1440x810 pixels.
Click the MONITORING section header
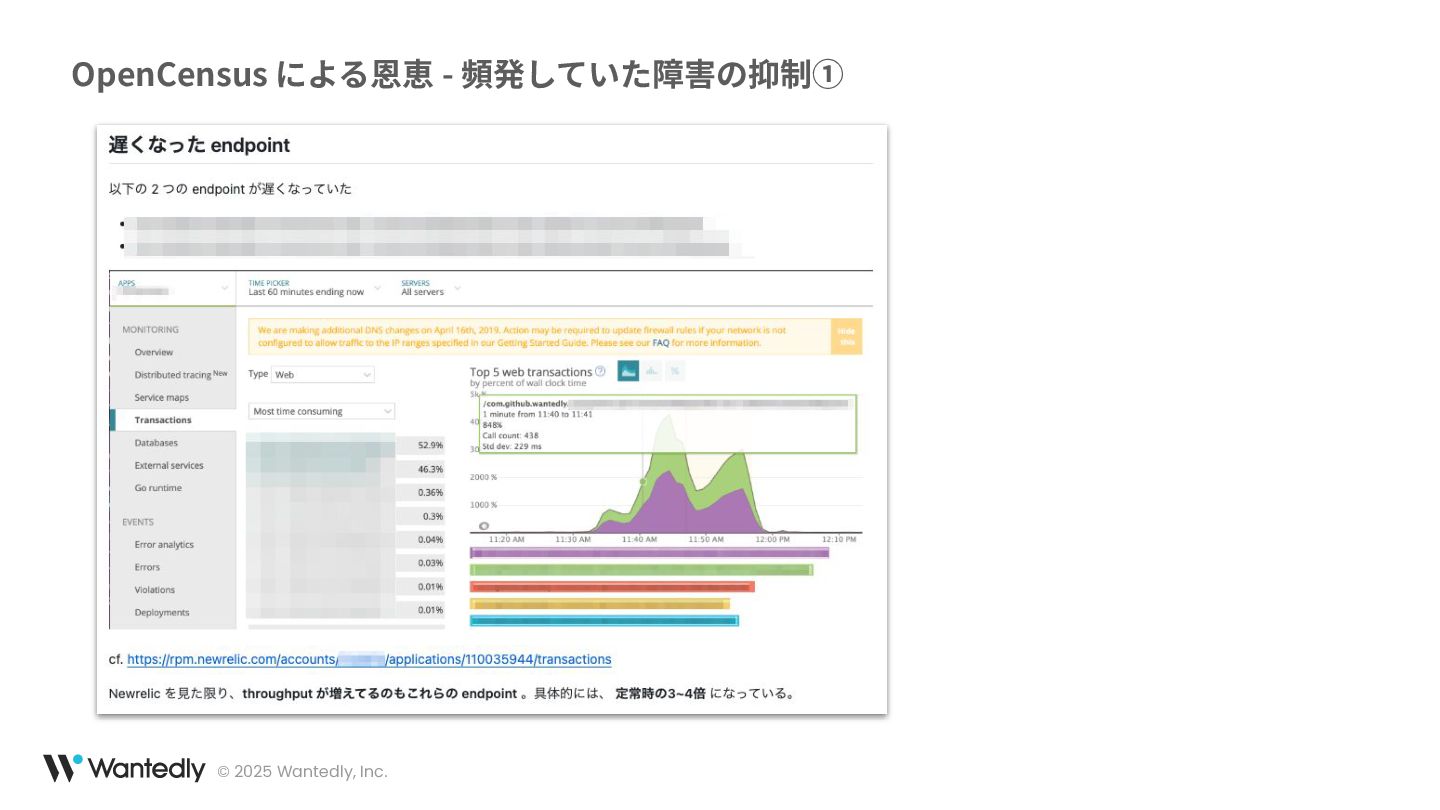[x=151, y=329]
